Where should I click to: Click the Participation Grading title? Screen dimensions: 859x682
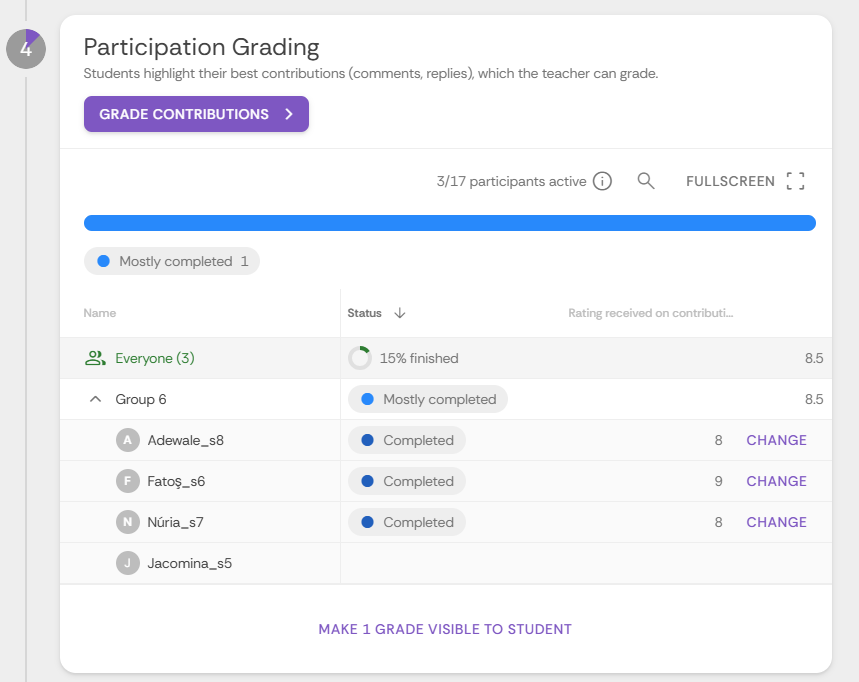[202, 48]
